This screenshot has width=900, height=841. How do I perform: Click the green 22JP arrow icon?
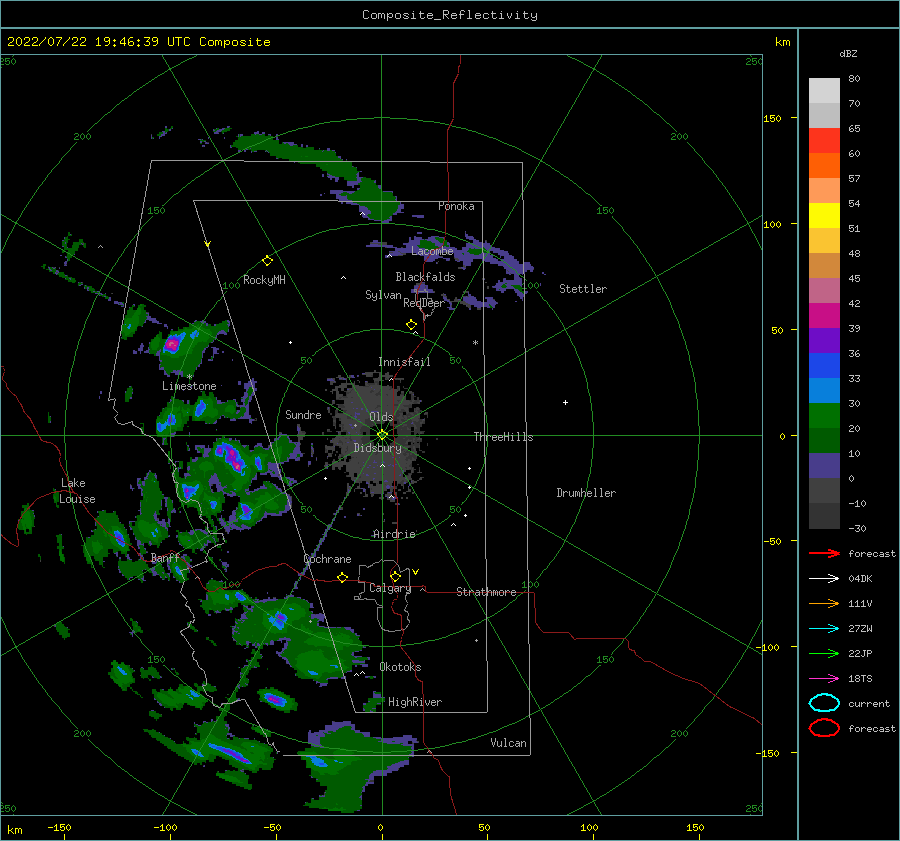pos(824,653)
